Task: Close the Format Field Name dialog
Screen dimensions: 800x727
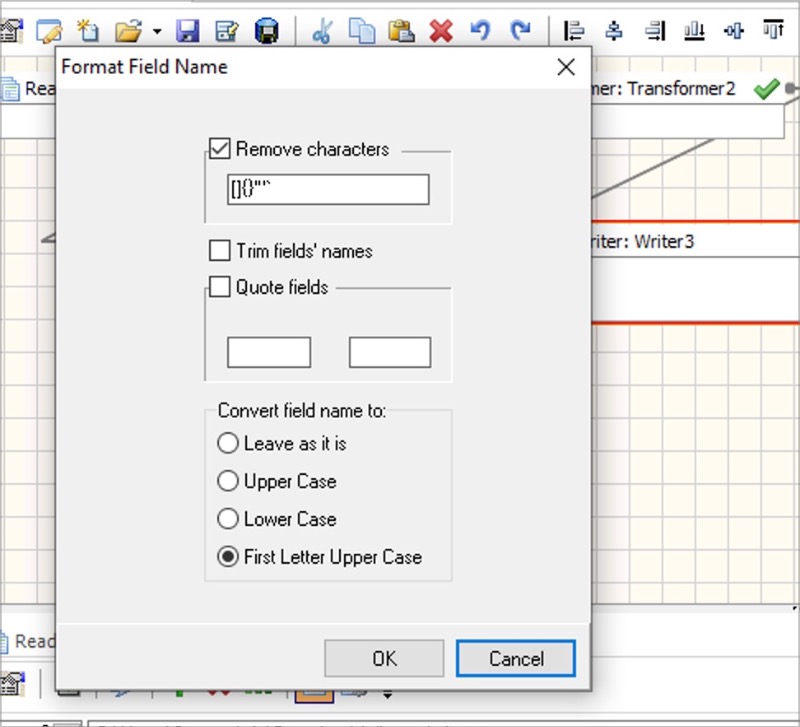Action: (566, 67)
